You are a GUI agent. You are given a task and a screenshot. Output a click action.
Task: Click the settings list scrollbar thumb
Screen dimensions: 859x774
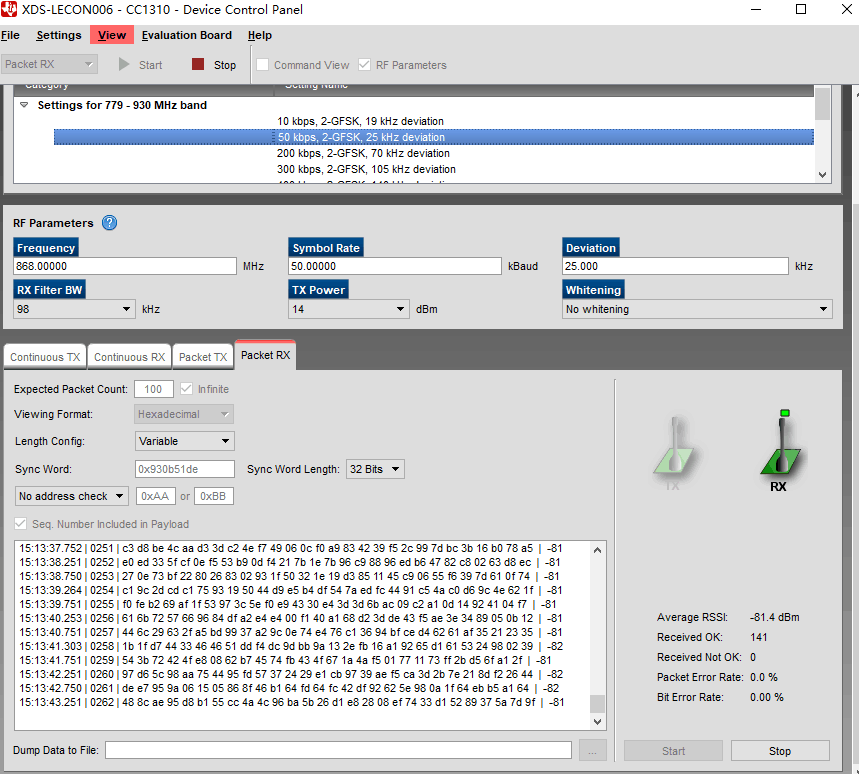tap(822, 104)
